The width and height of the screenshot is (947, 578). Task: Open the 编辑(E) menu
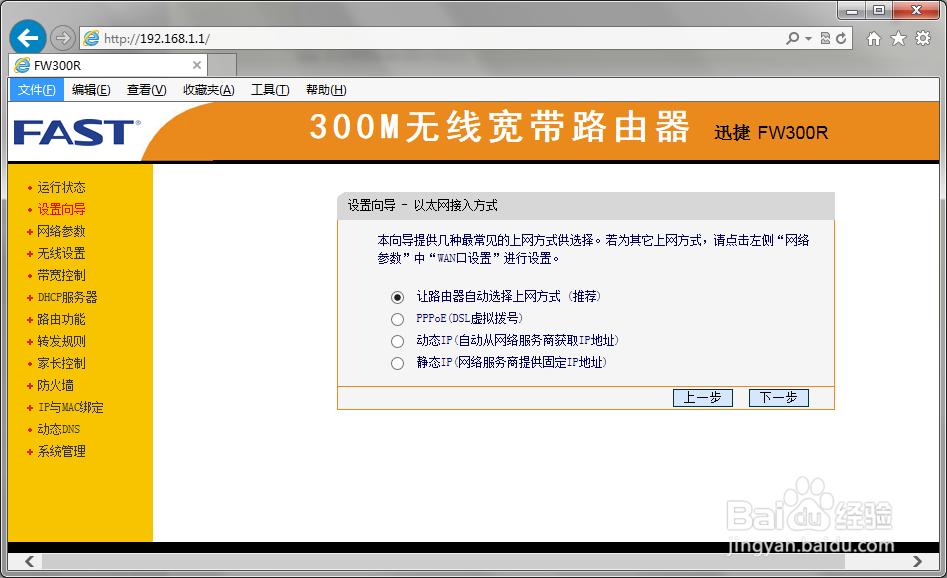tap(91, 90)
